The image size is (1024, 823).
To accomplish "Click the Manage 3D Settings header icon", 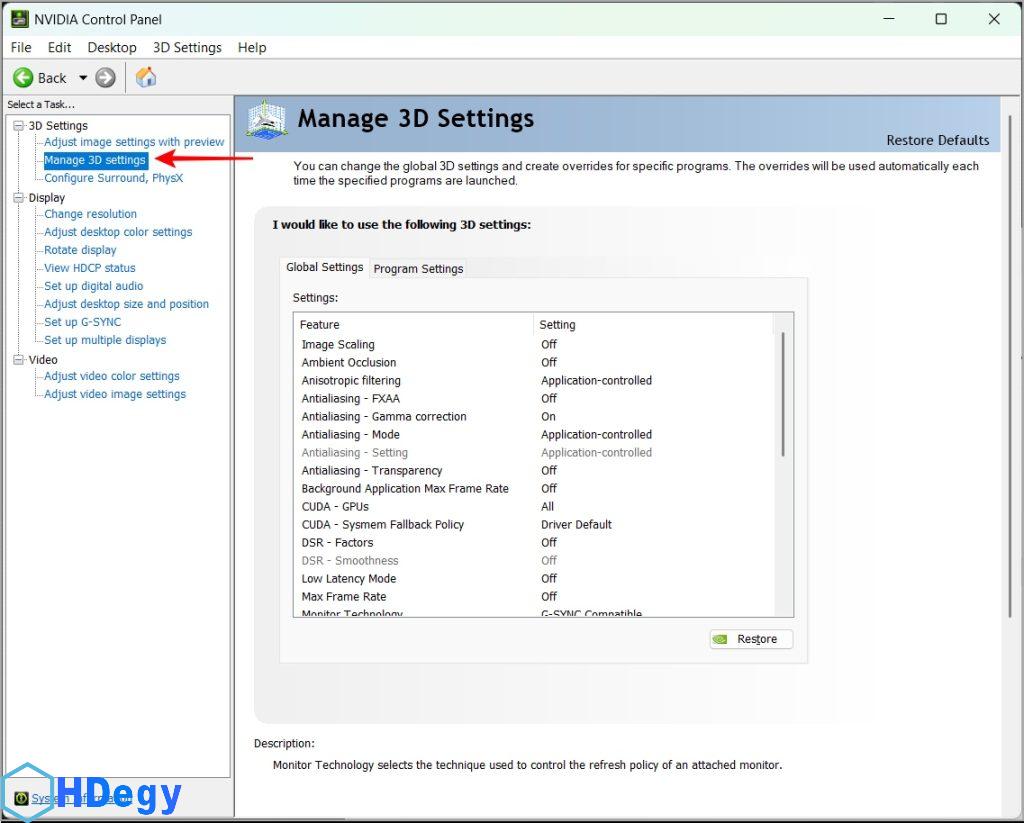I will coord(266,119).
